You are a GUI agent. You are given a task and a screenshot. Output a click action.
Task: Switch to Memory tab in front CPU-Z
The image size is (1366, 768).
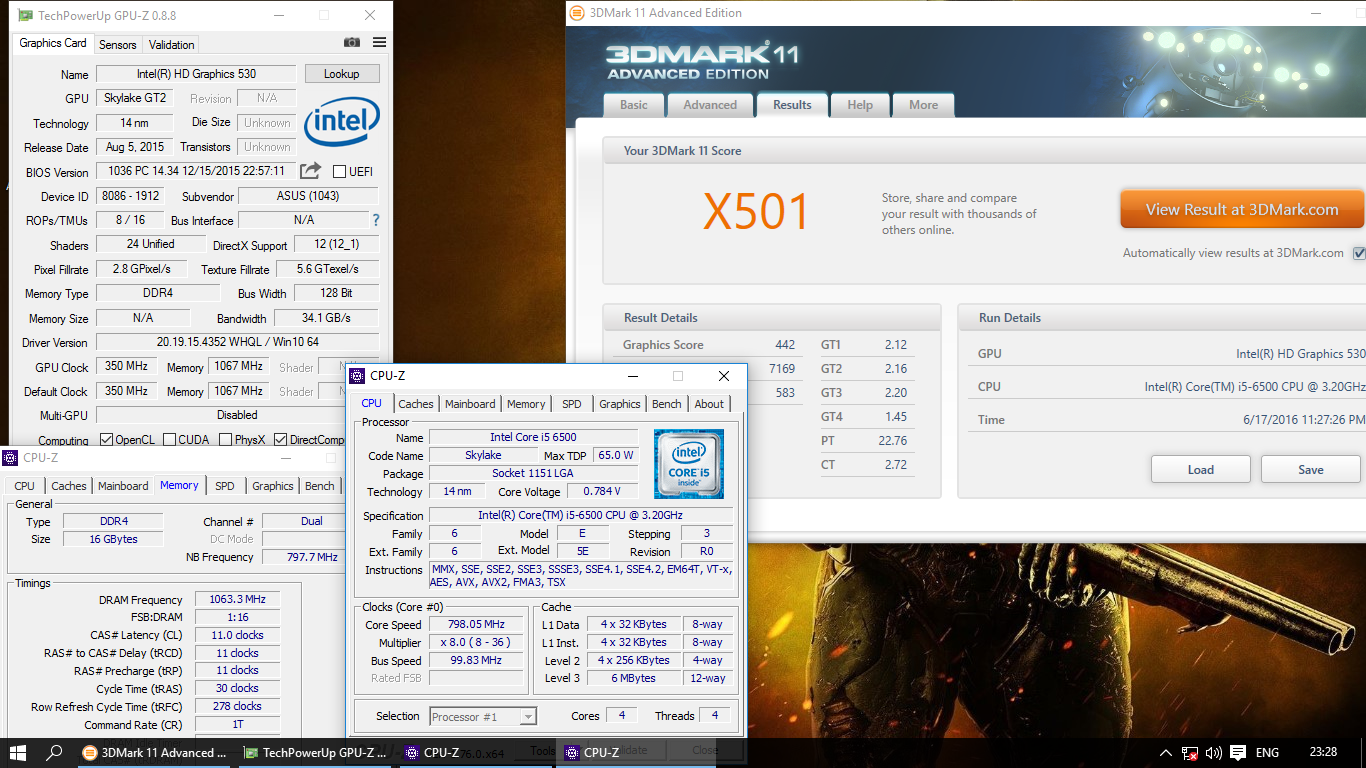point(526,404)
